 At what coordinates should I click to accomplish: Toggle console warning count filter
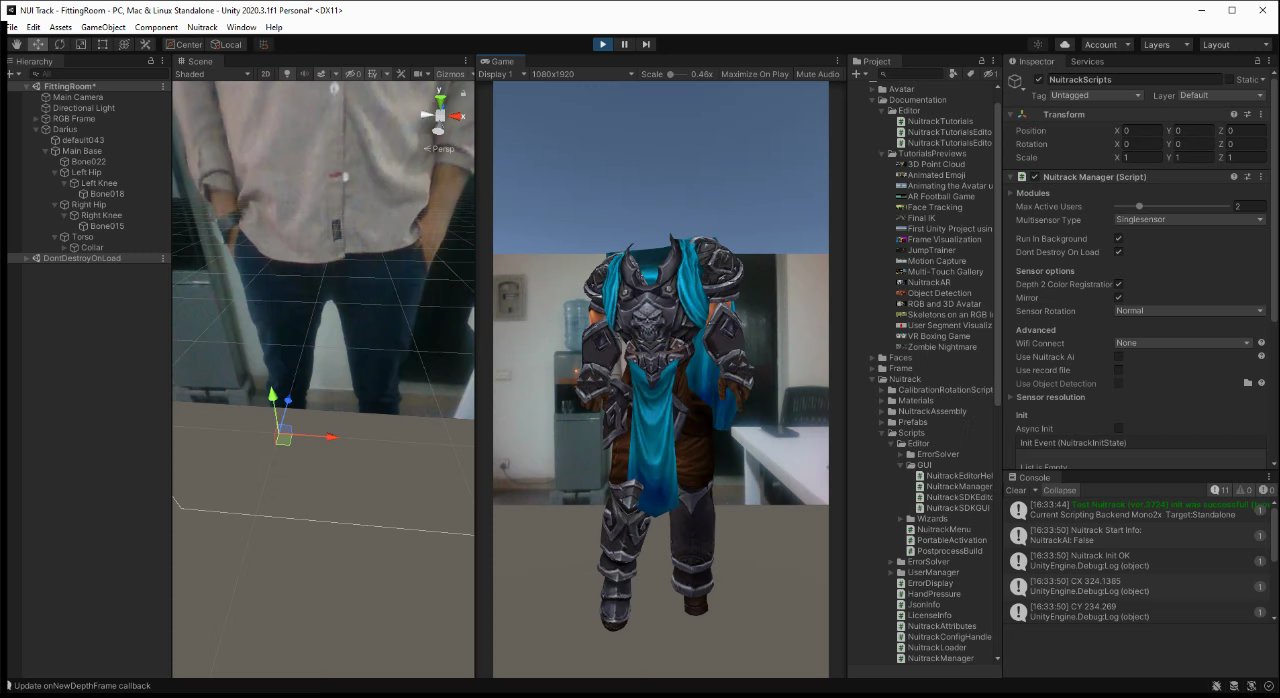click(1243, 490)
